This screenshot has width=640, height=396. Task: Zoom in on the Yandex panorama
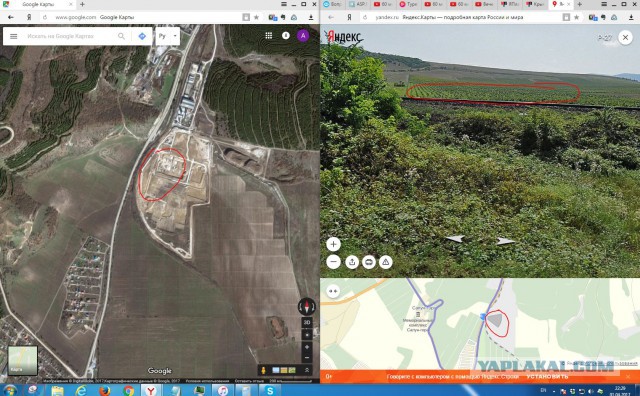[333, 244]
